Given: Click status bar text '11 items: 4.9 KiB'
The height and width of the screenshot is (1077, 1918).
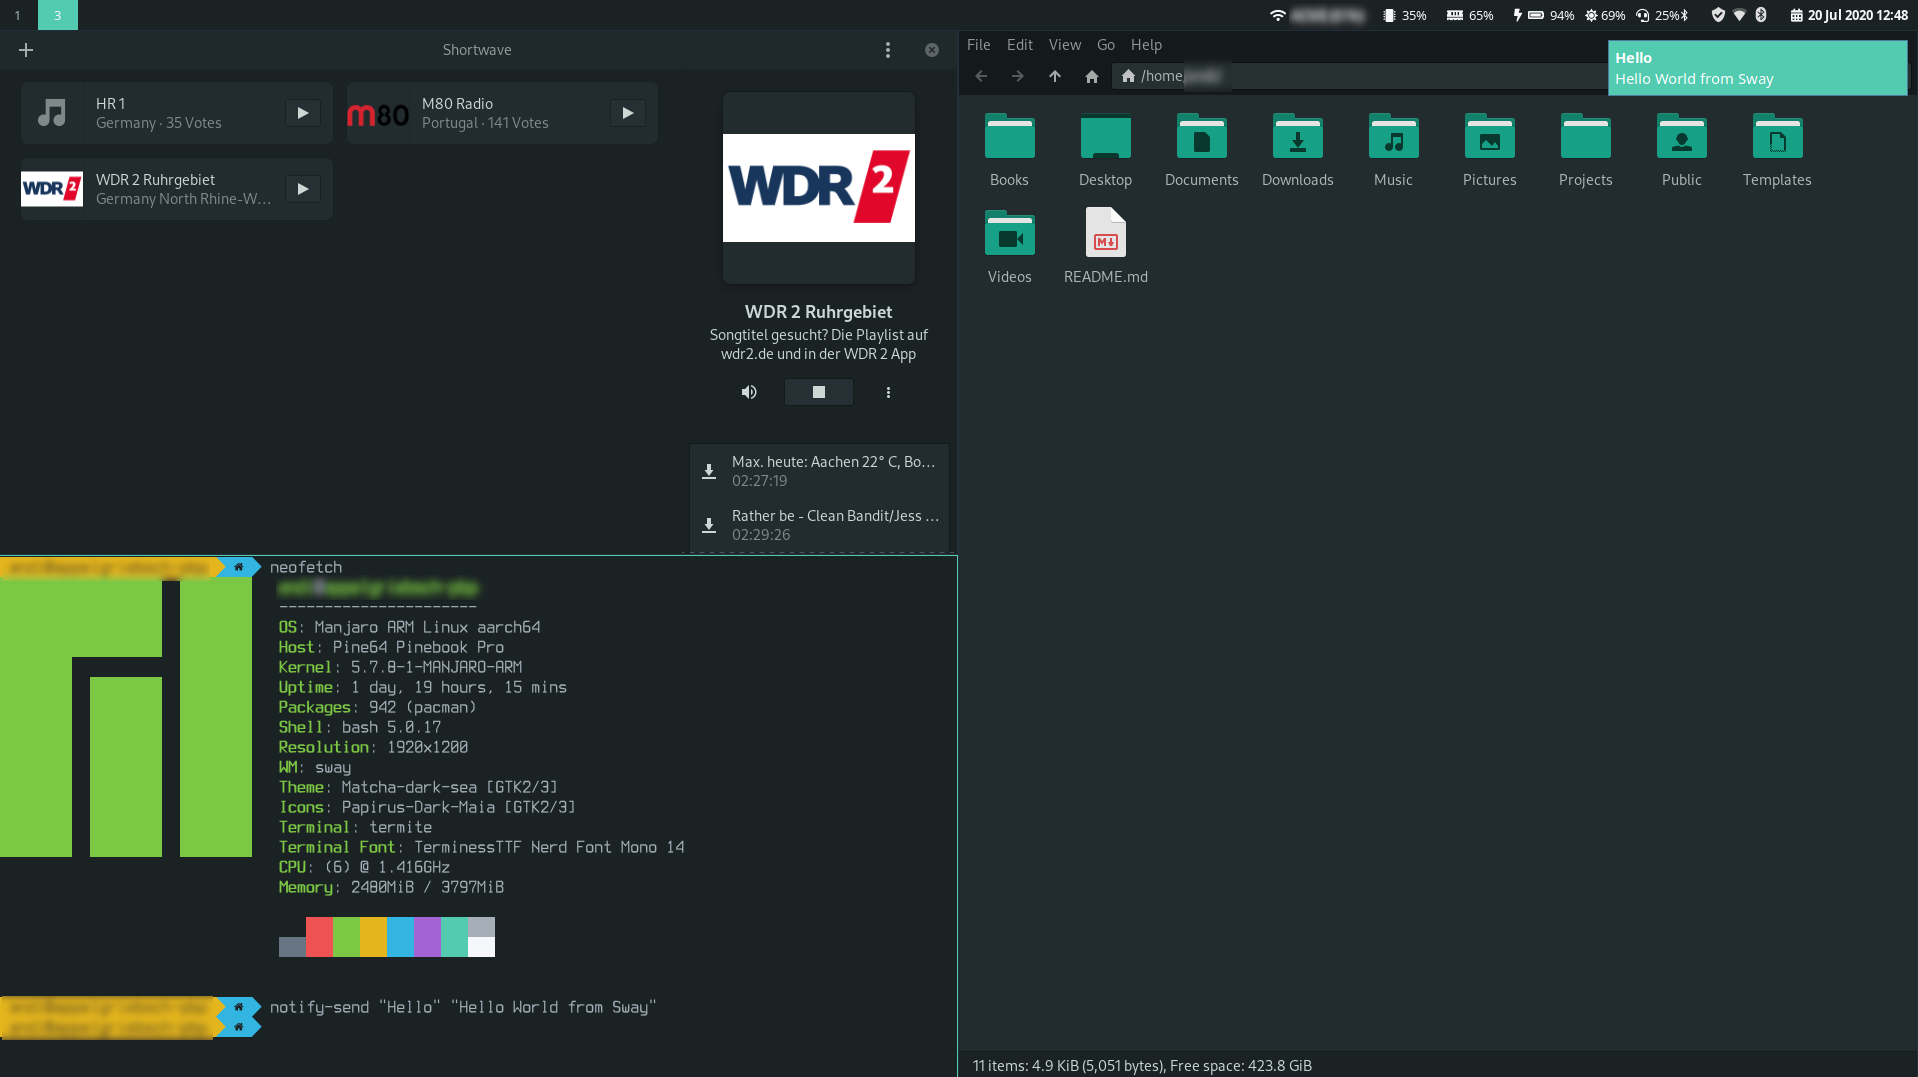Looking at the screenshot, I should tap(1142, 1065).
